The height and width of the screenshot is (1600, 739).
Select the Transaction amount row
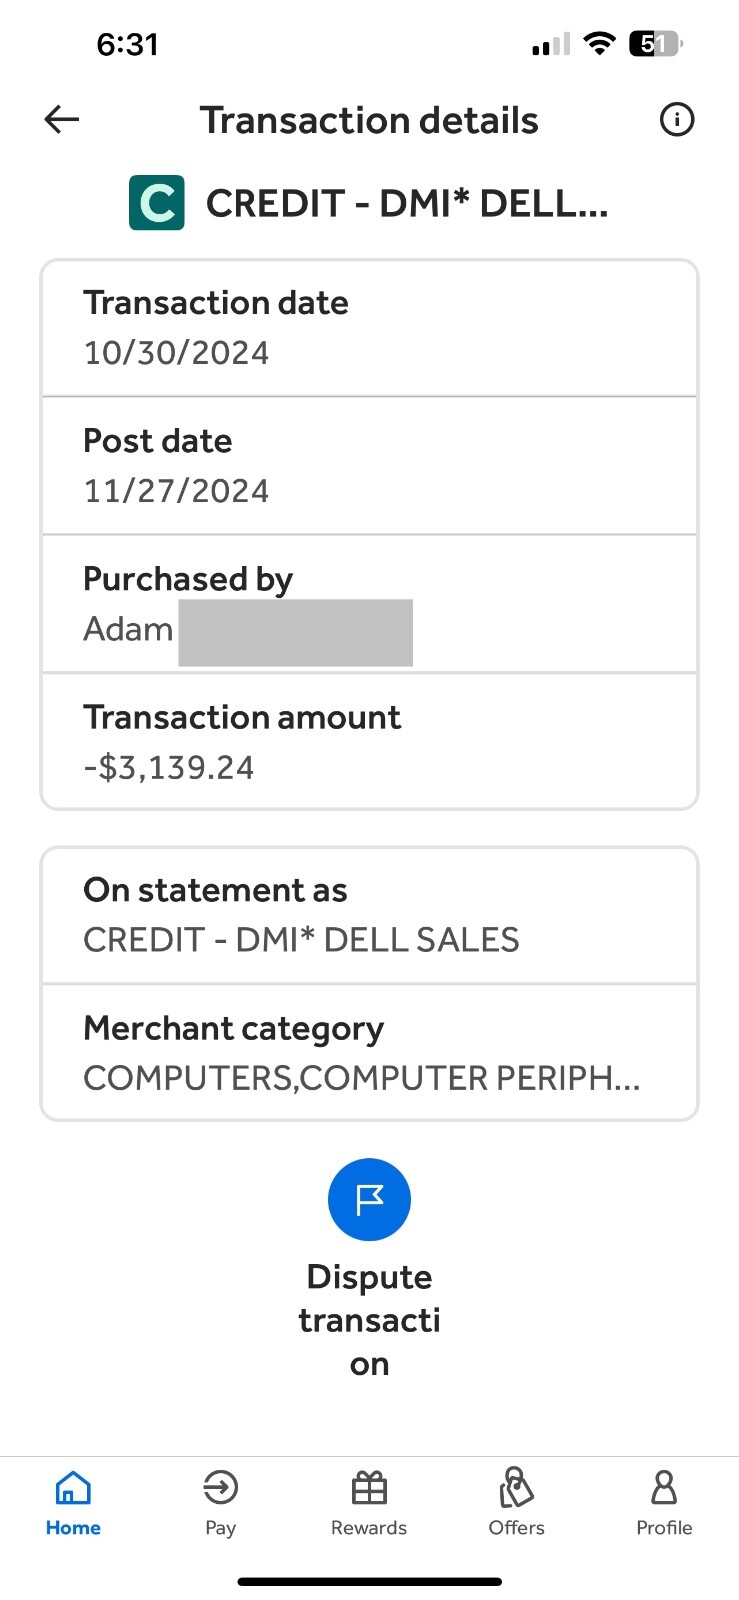point(369,741)
